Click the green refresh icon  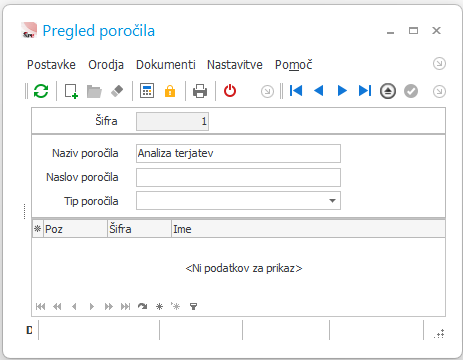tap(41, 91)
